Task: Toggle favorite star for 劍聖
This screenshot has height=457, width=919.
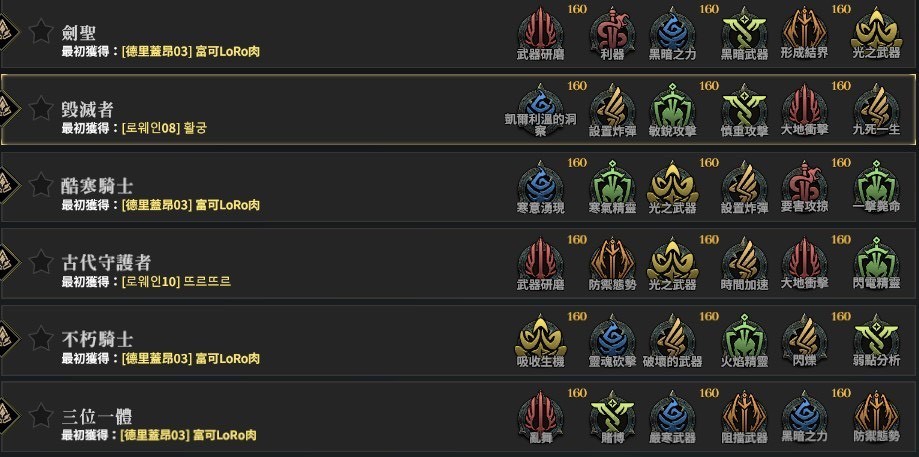Action: (x=41, y=31)
